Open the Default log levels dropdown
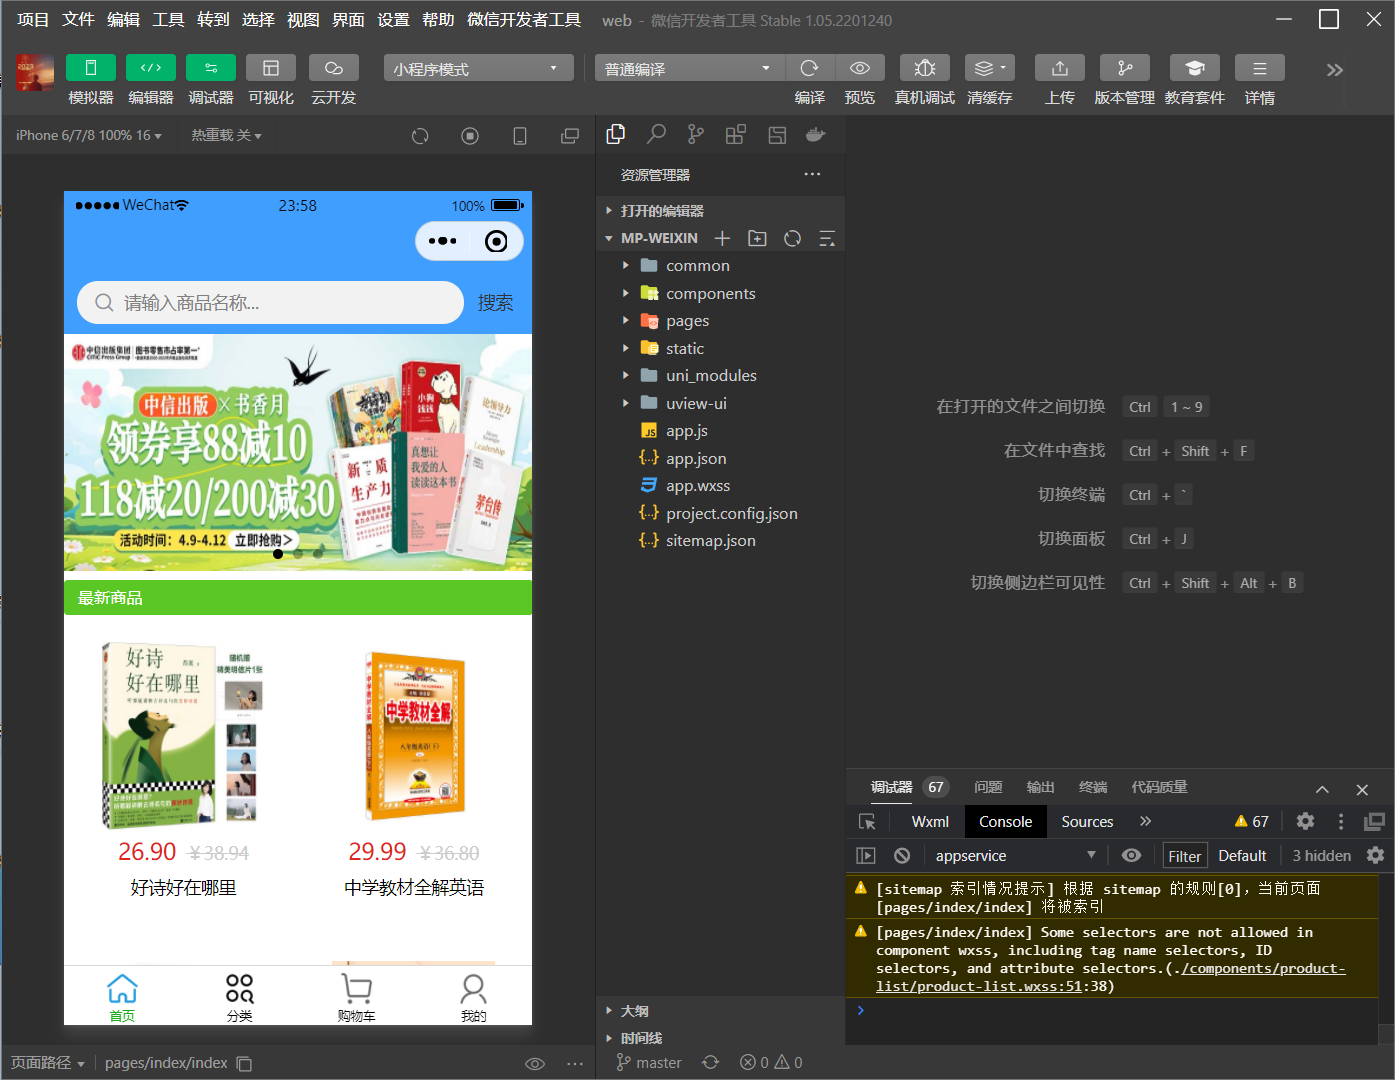Viewport: 1395px width, 1080px height. 1242,856
